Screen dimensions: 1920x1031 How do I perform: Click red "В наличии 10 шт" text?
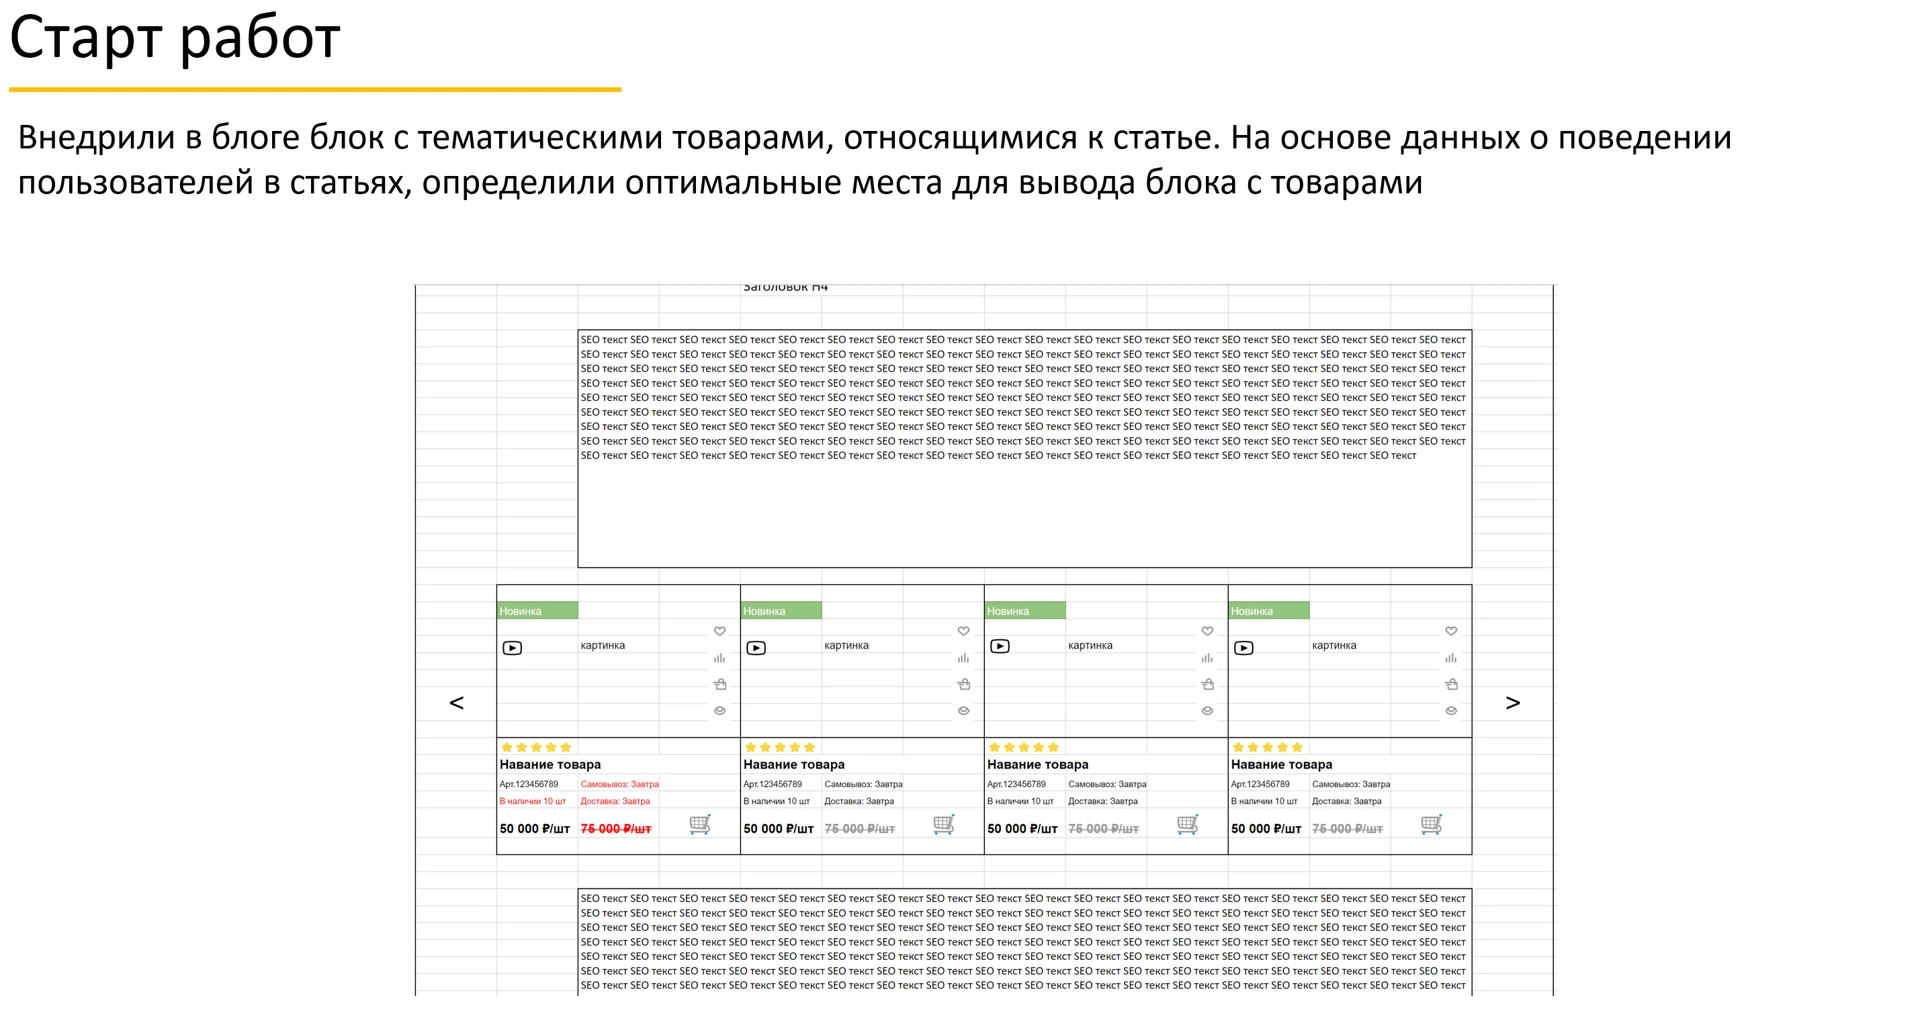point(533,801)
